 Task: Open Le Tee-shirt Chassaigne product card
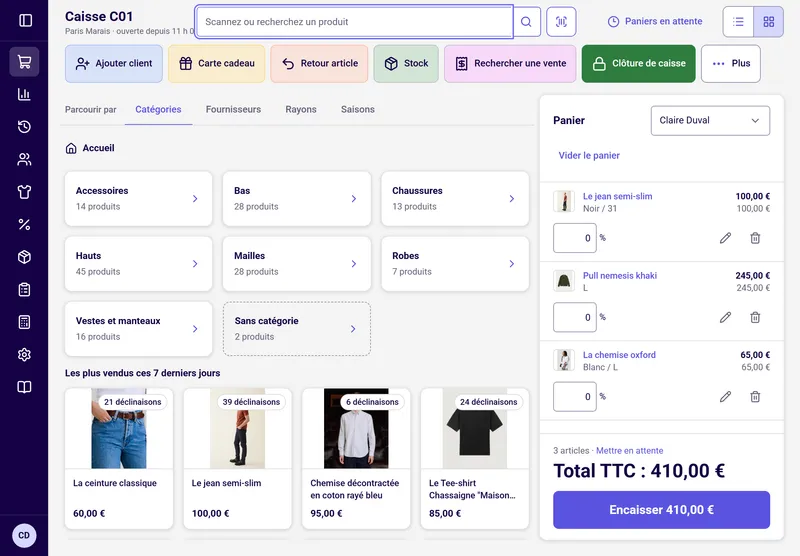click(474, 459)
